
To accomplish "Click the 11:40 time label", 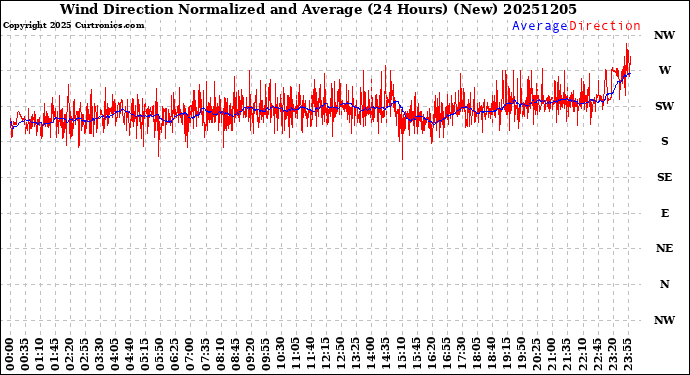I will click(x=310, y=354).
